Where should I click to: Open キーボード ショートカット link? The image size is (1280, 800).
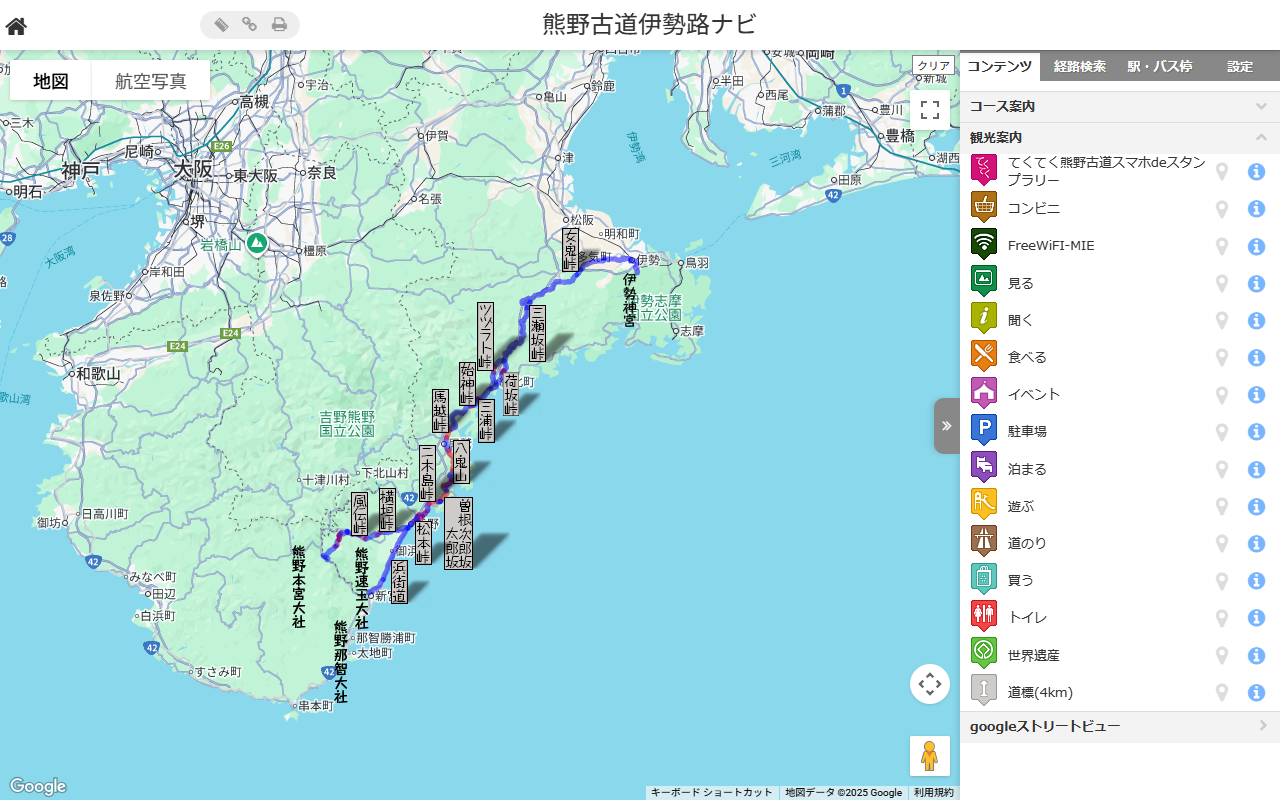[711, 792]
